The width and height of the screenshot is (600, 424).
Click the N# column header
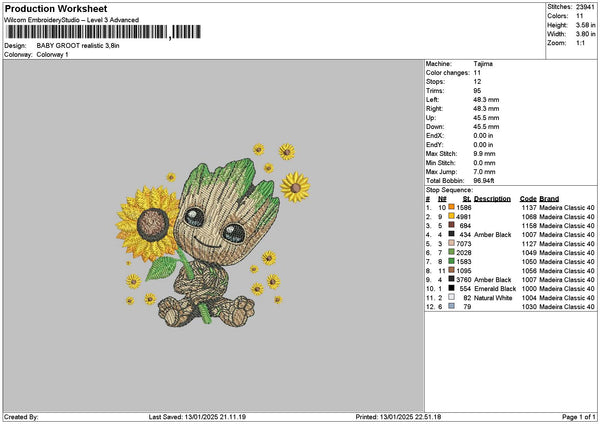(442, 199)
